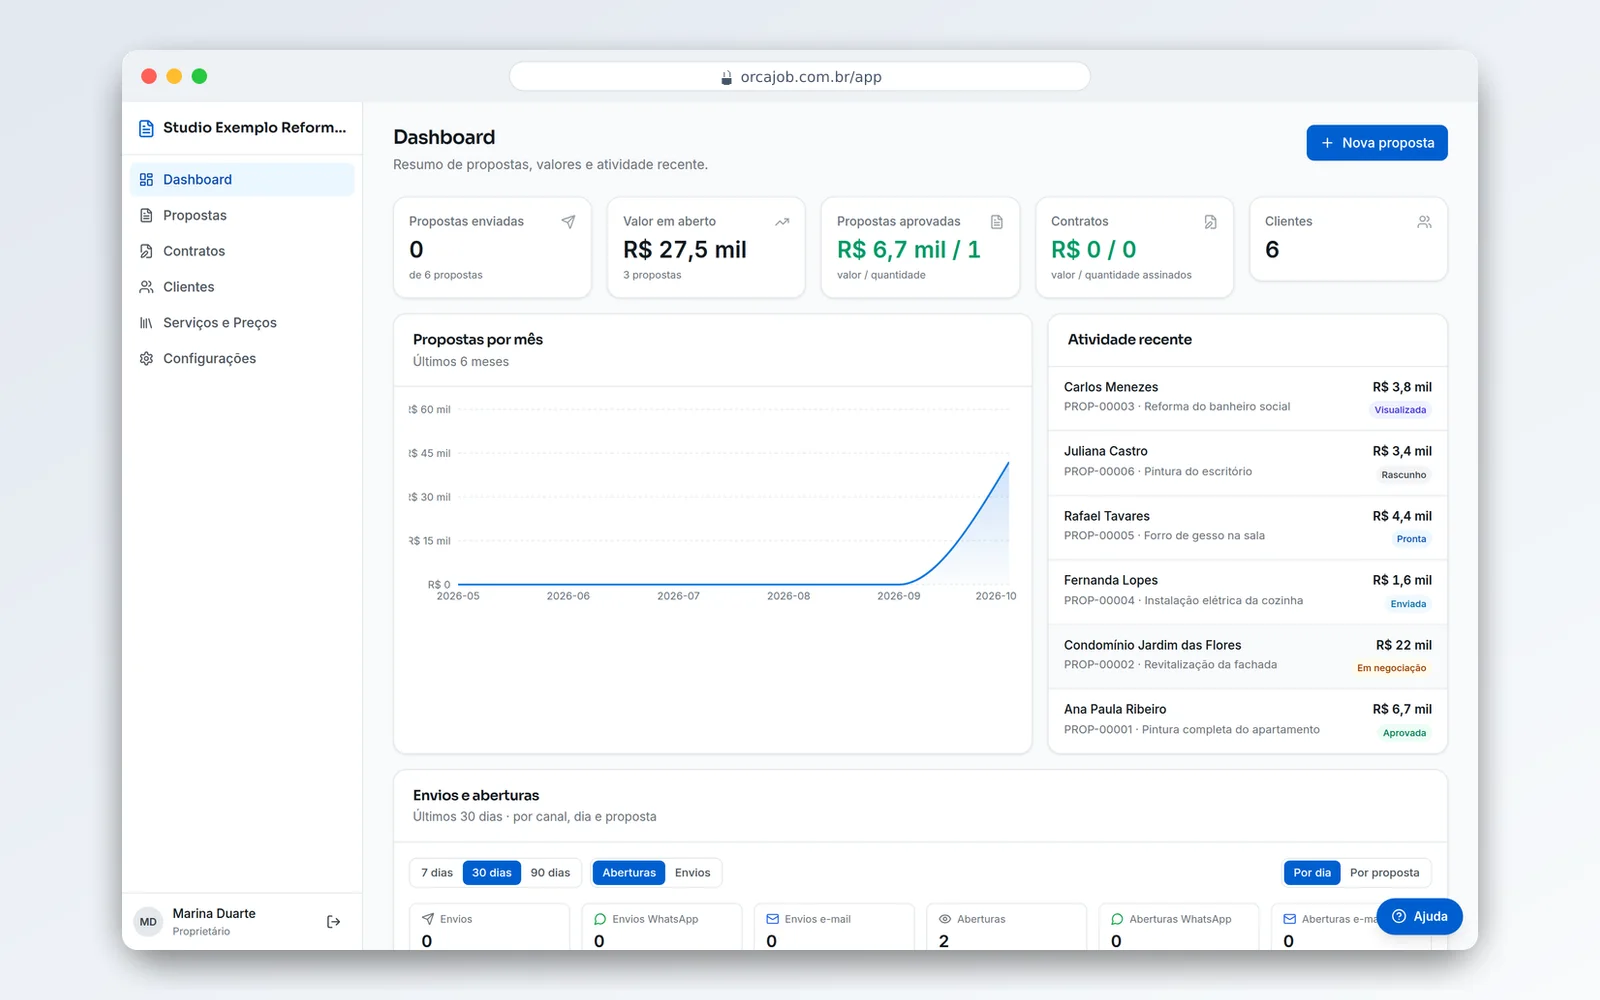This screenshot has width=1600, height=1000.
Task: Click the MD user avatar
Action: [148, 922]
